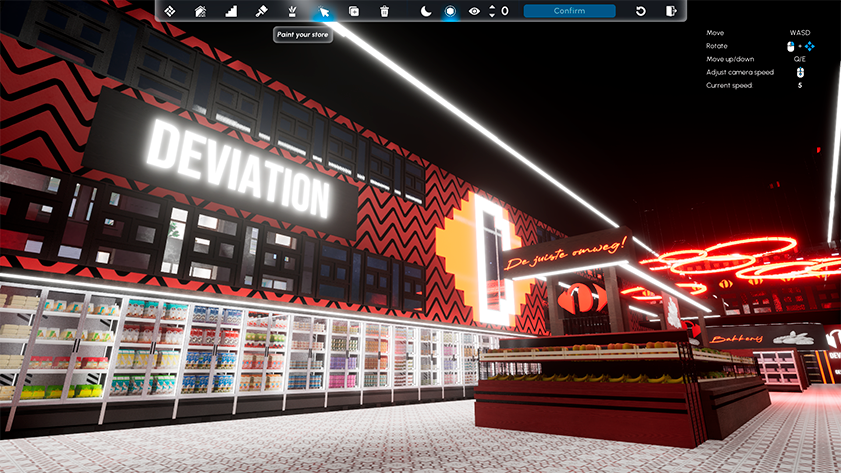Activate the blue arrow pointer tool
This screenshot has width=841, height=473.
click(x=323, y=12)
